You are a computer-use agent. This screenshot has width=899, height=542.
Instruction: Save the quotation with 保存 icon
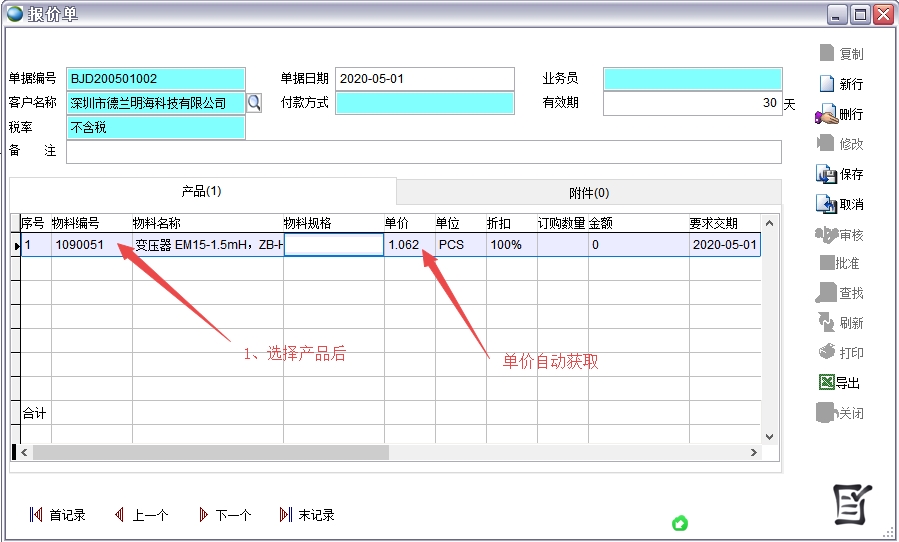[827, 174]
